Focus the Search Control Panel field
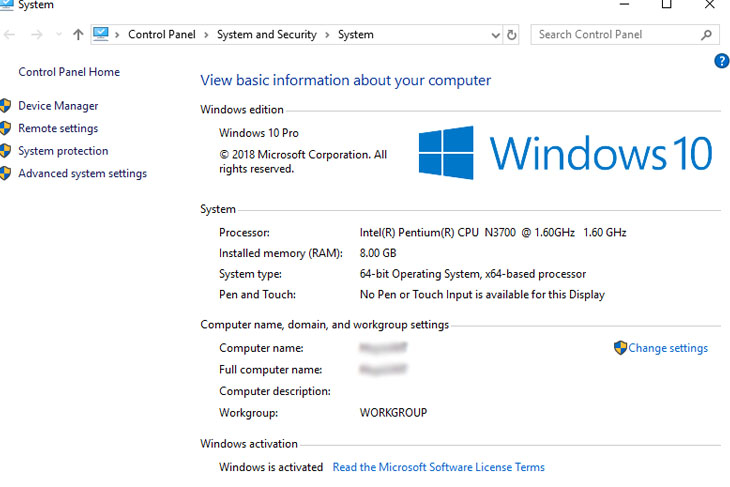730x487 pixels. pos(615,35)
